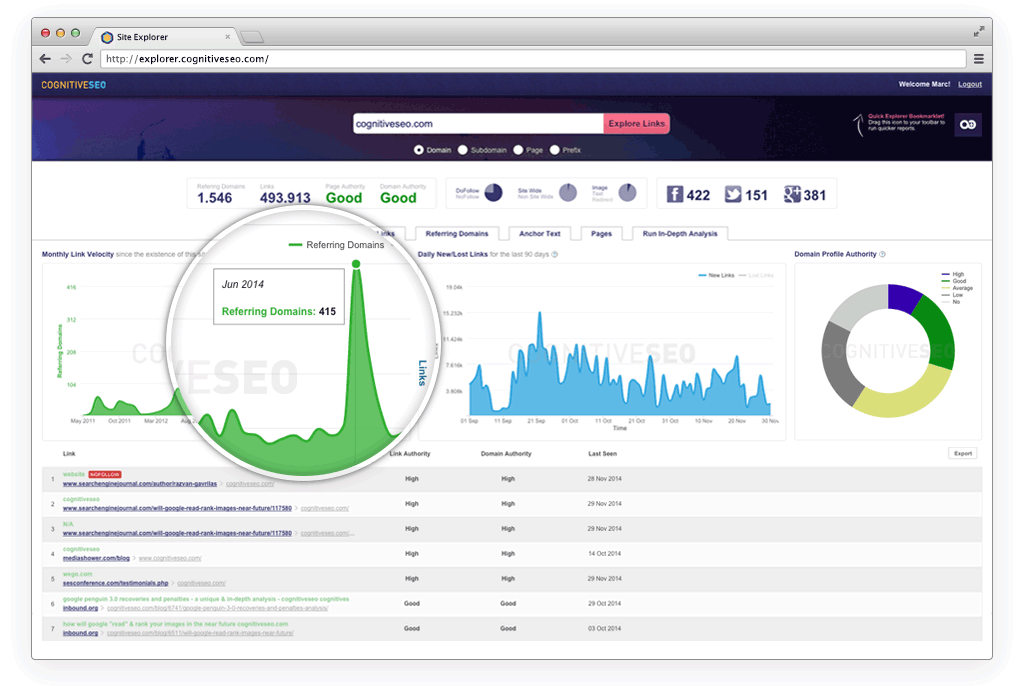Click the Image/Text/Redirect pie chart
Screen dimensions: 1024x686
(628, 192)
